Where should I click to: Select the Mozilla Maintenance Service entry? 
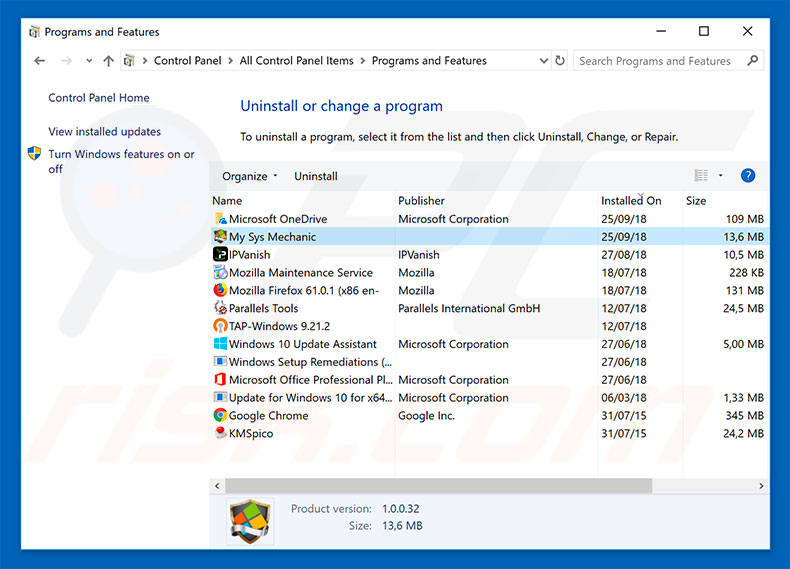(x=489, y=272)
